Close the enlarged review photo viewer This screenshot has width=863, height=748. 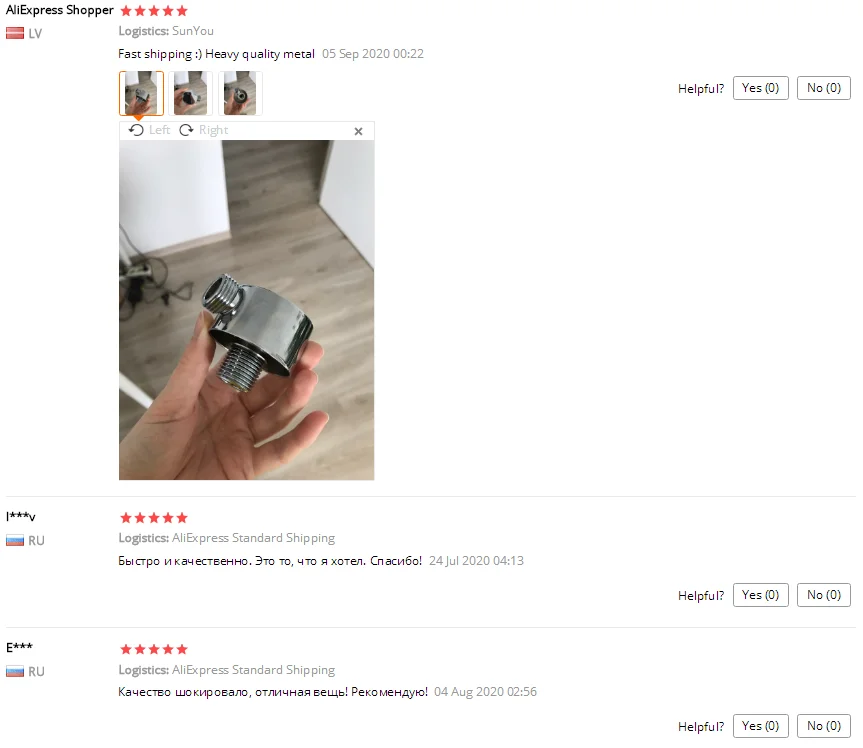click(358, 132)
